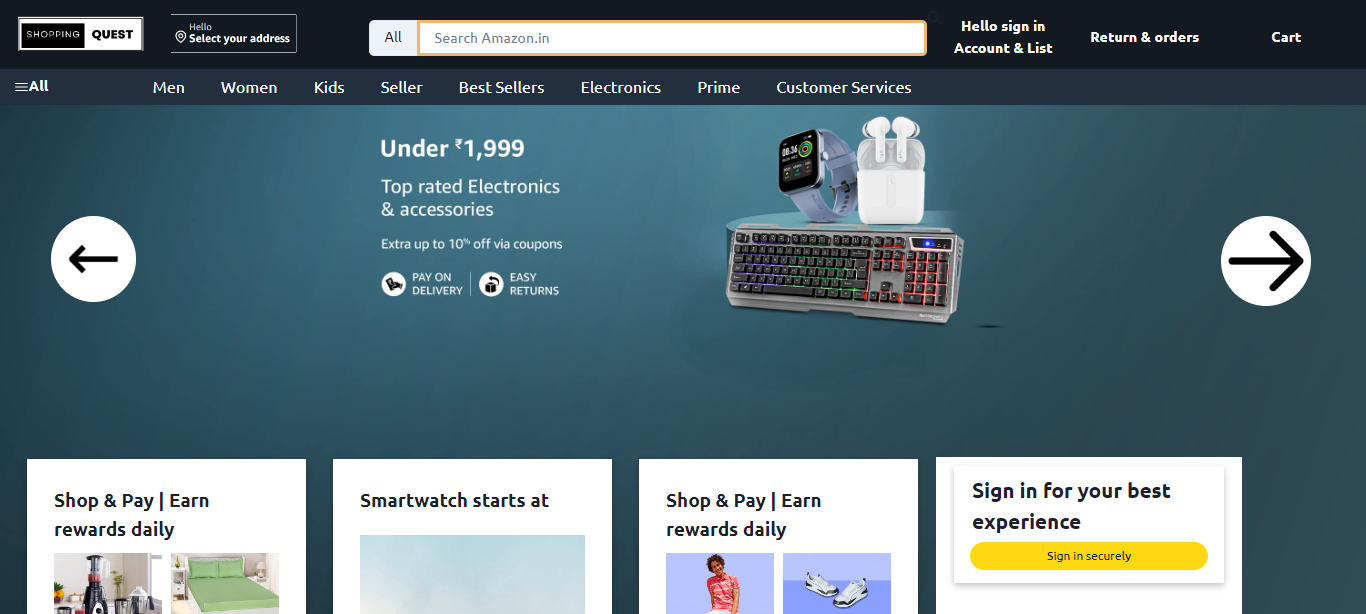Image resolution: width=1366 pixels, height=614 pixels.
Task: Advance carousel with right arrow
Action: [1266, 261]
